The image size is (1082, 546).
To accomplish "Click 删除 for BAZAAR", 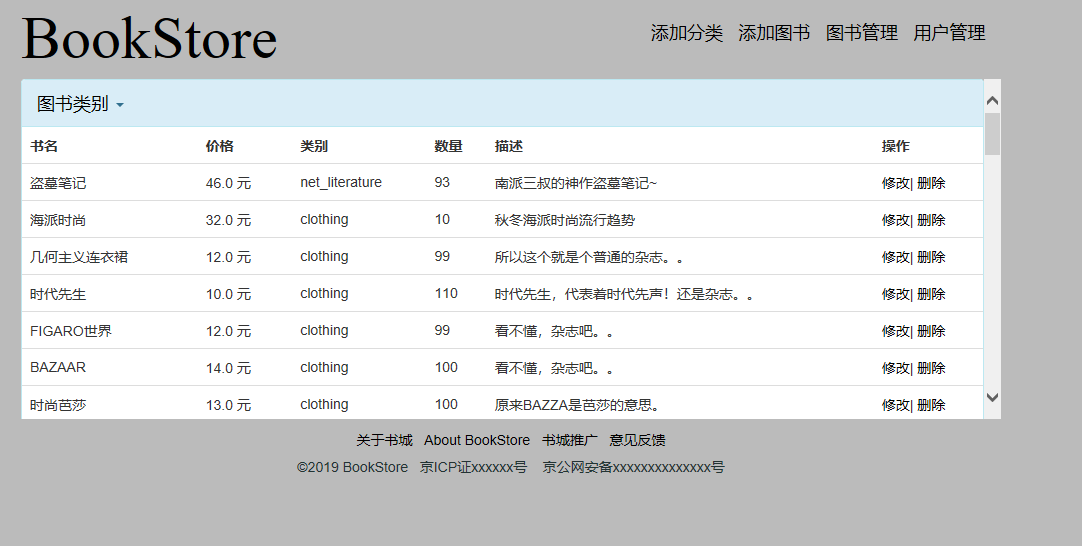I will [x=931, y=368].
